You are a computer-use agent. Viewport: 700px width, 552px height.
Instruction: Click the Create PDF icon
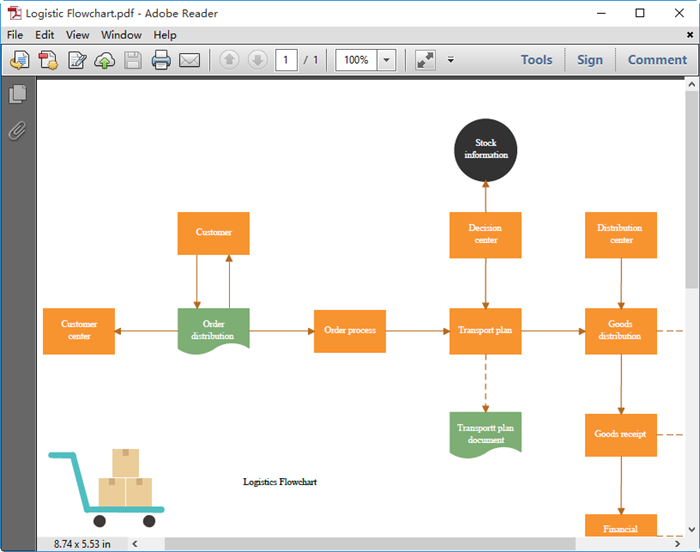pos(47,60)
